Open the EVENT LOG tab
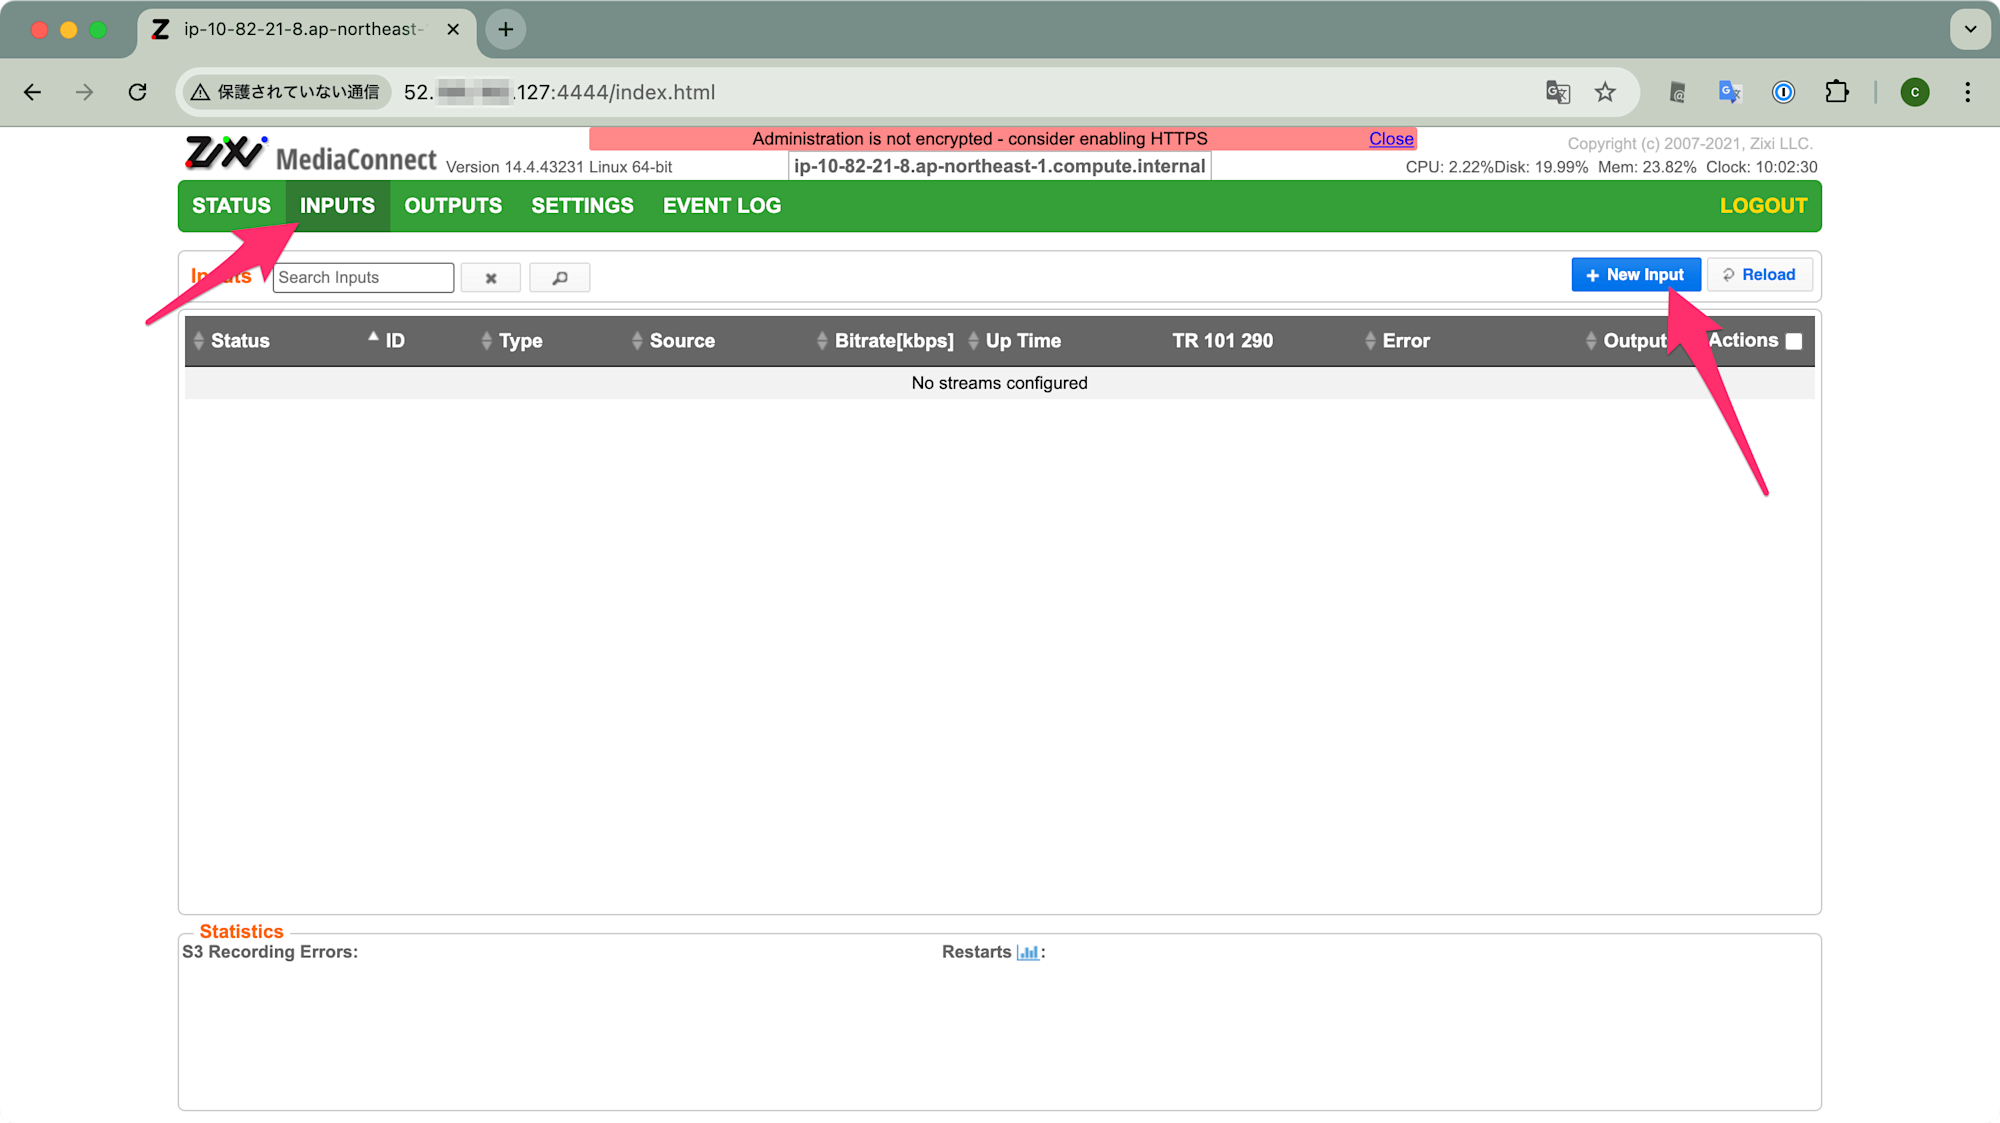This screenshot has width=2000, height=1123. pyautogui.click(x=721, y=206)
